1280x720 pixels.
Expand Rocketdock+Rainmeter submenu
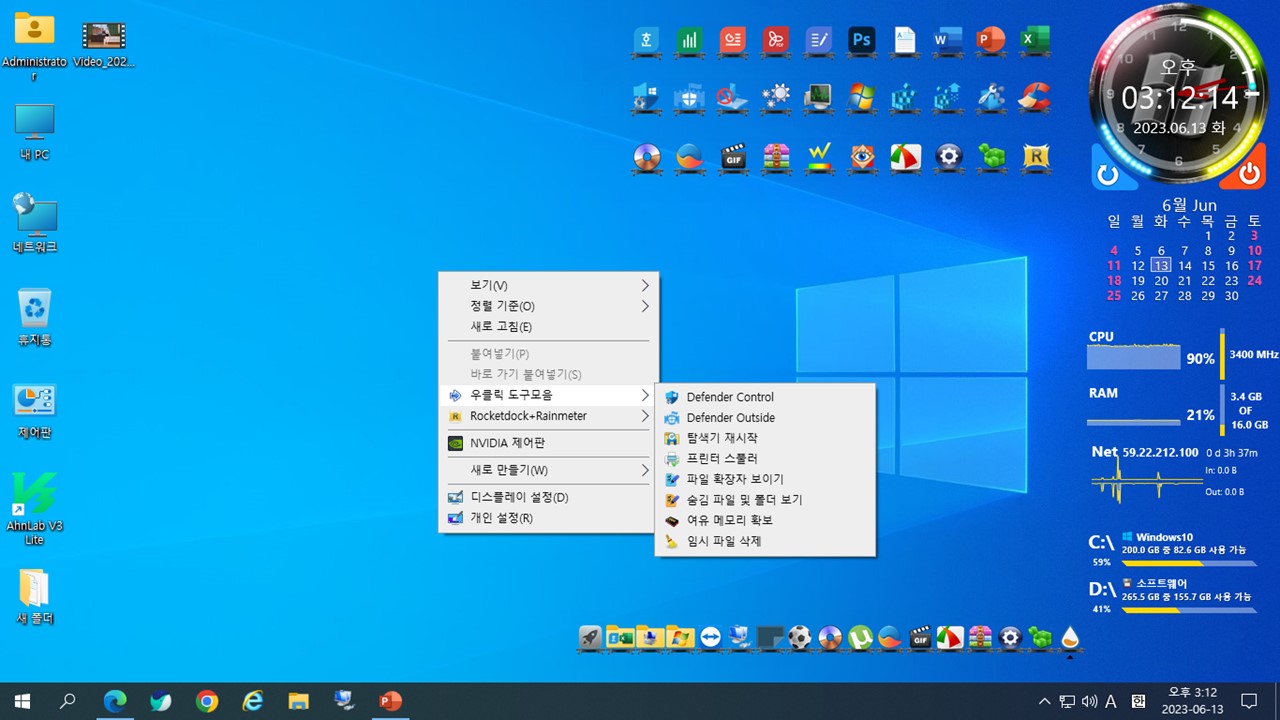(x=548, y=416)
